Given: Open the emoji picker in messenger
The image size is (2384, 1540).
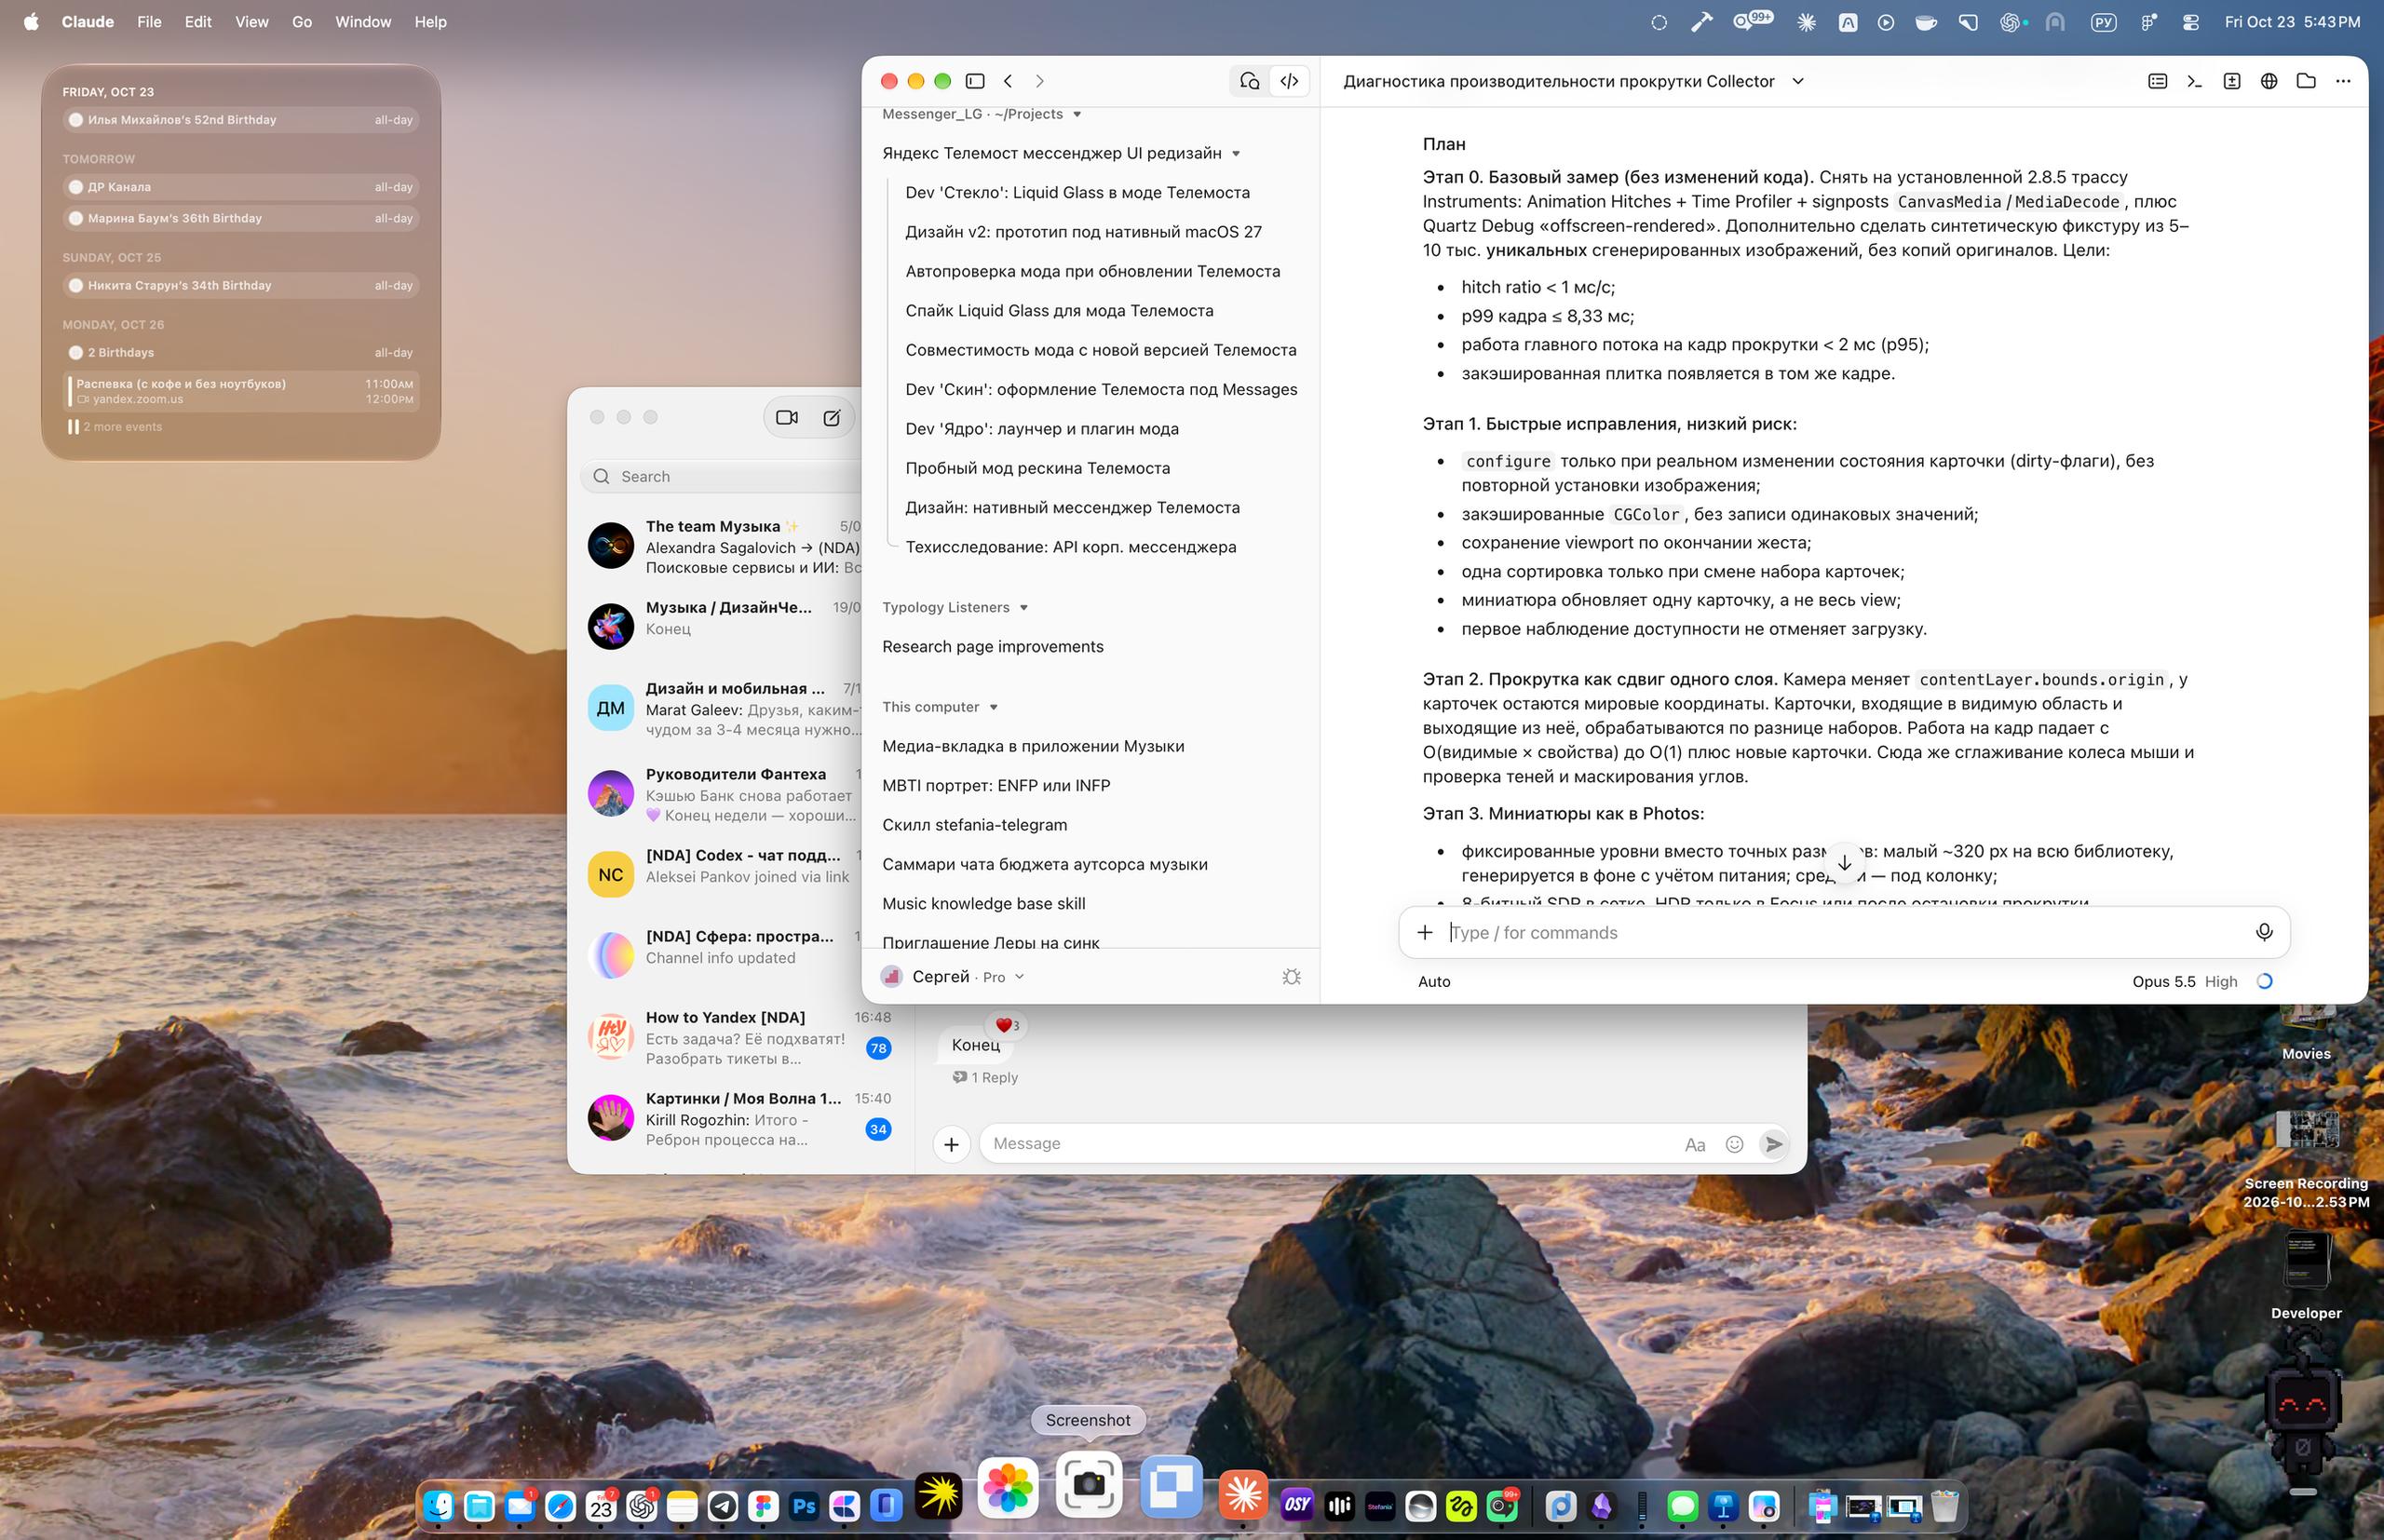Looking at the screenshot, I should (1734, 1144).
